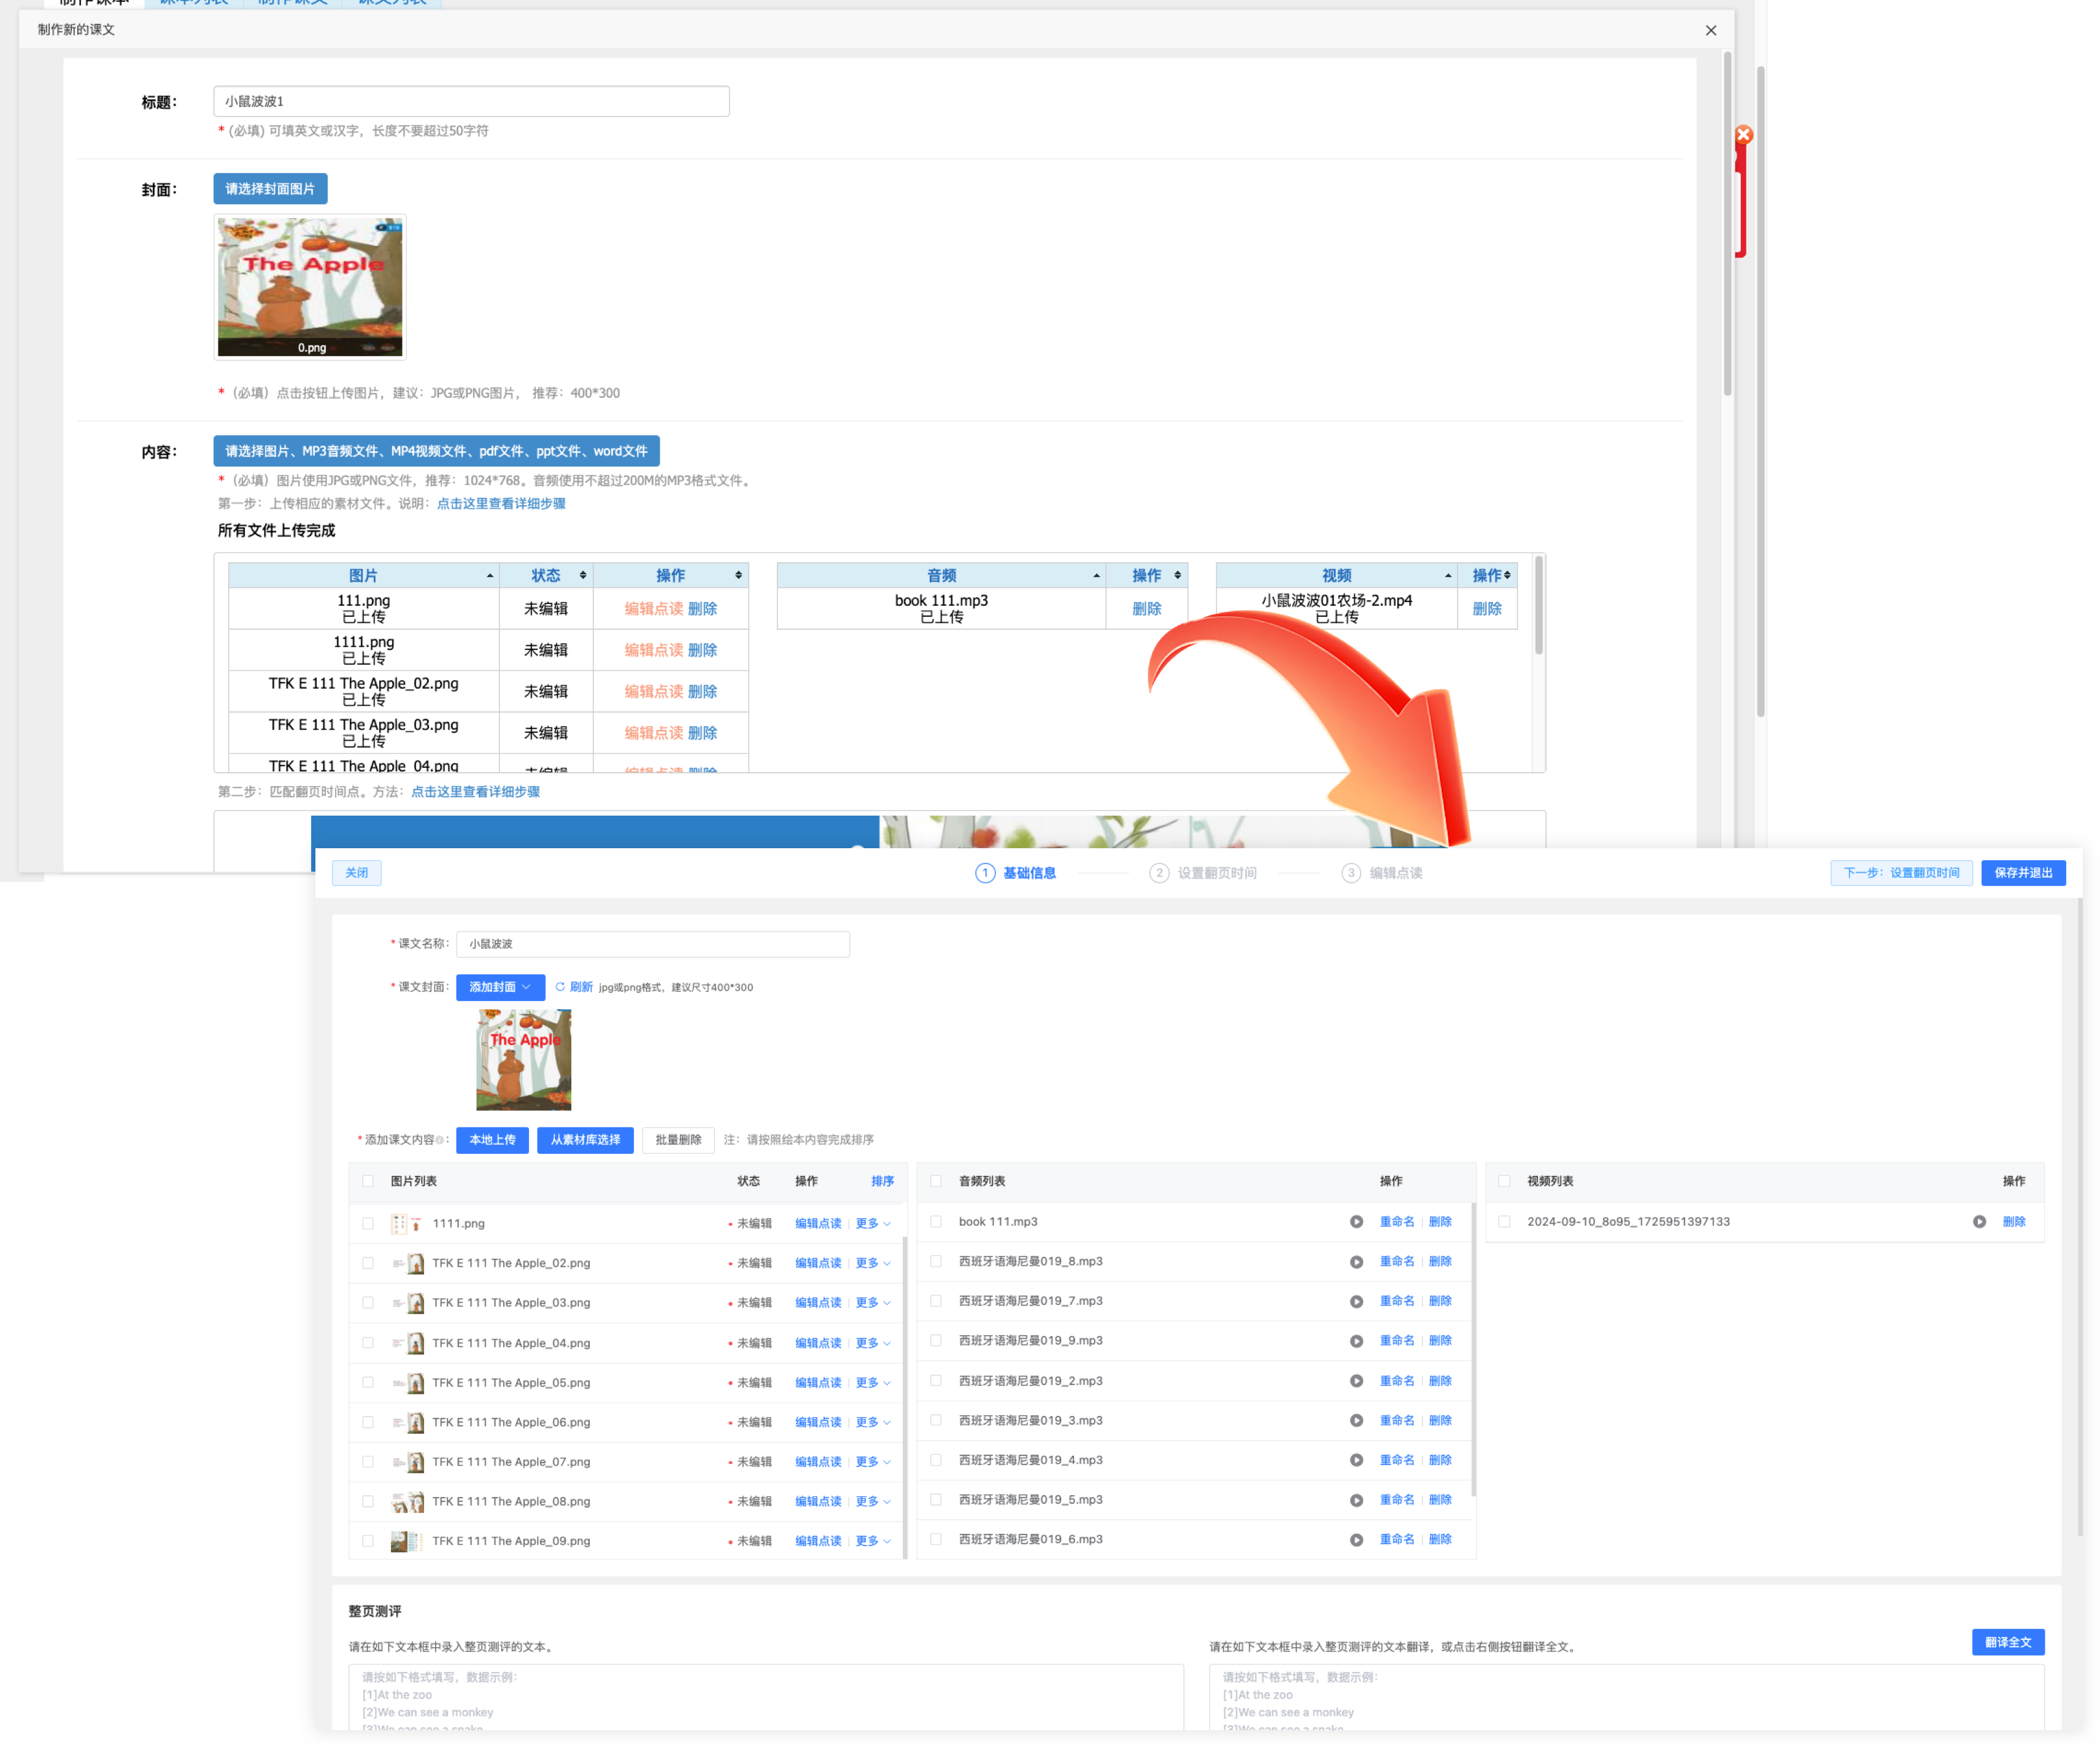Play audio 西班牙语海尼曼019_8.mp3
This screenshot has height=1748, width=2100.
pyautogui.click(x=1356, y=1262)
